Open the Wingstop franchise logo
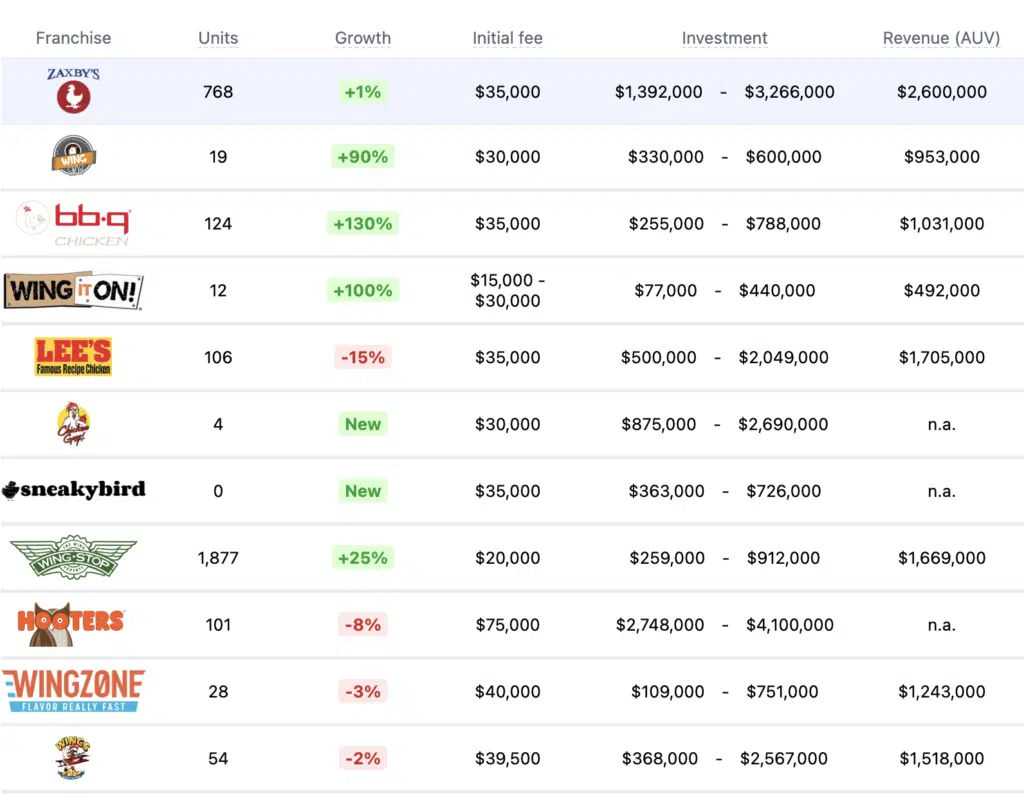This screenshot has height=801, width=1024. coord(73,557)
